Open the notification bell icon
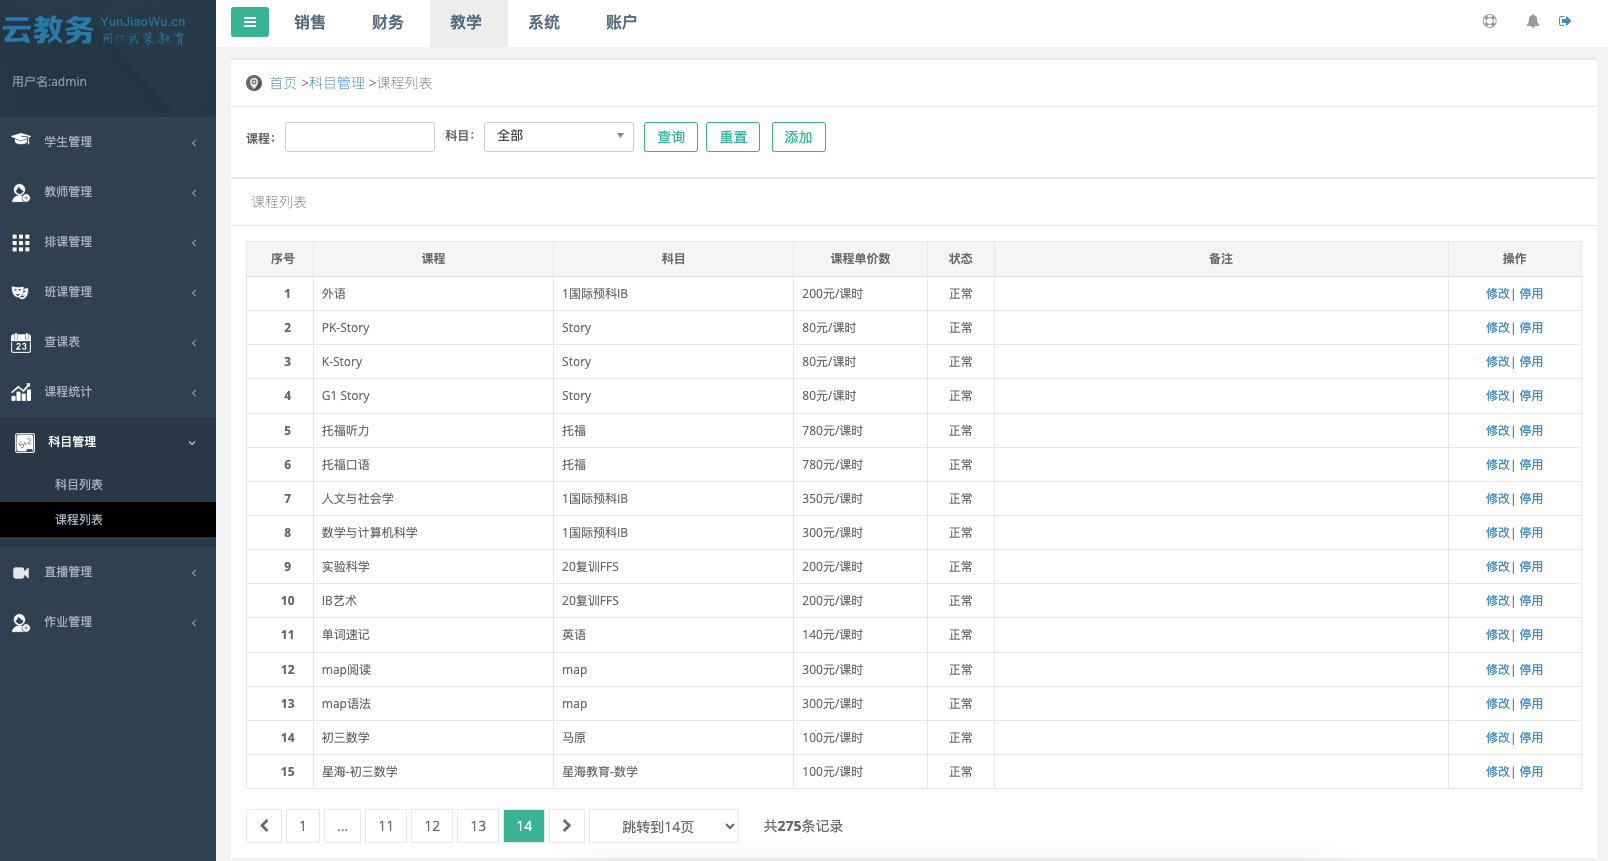 point(1532,21)
